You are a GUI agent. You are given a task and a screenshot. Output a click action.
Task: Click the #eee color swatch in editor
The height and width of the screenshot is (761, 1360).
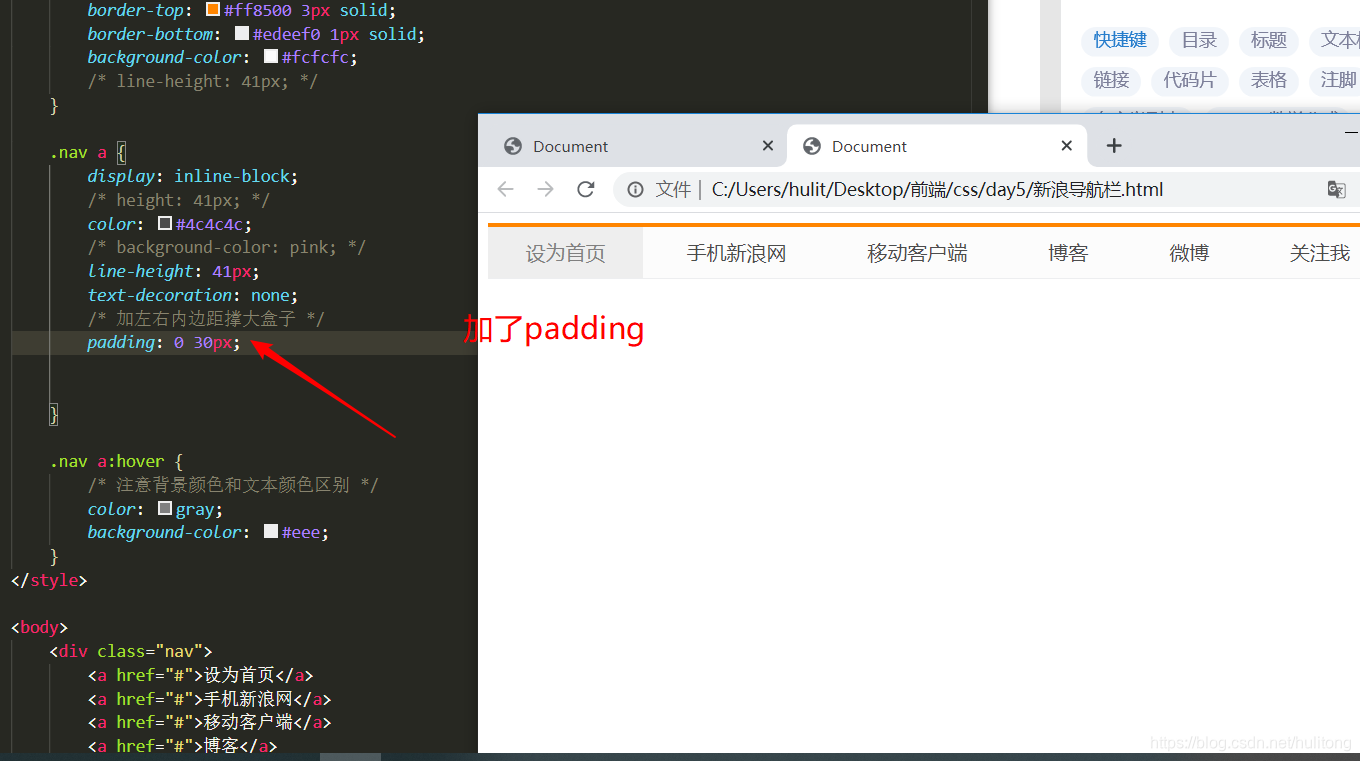coord(270,532)
